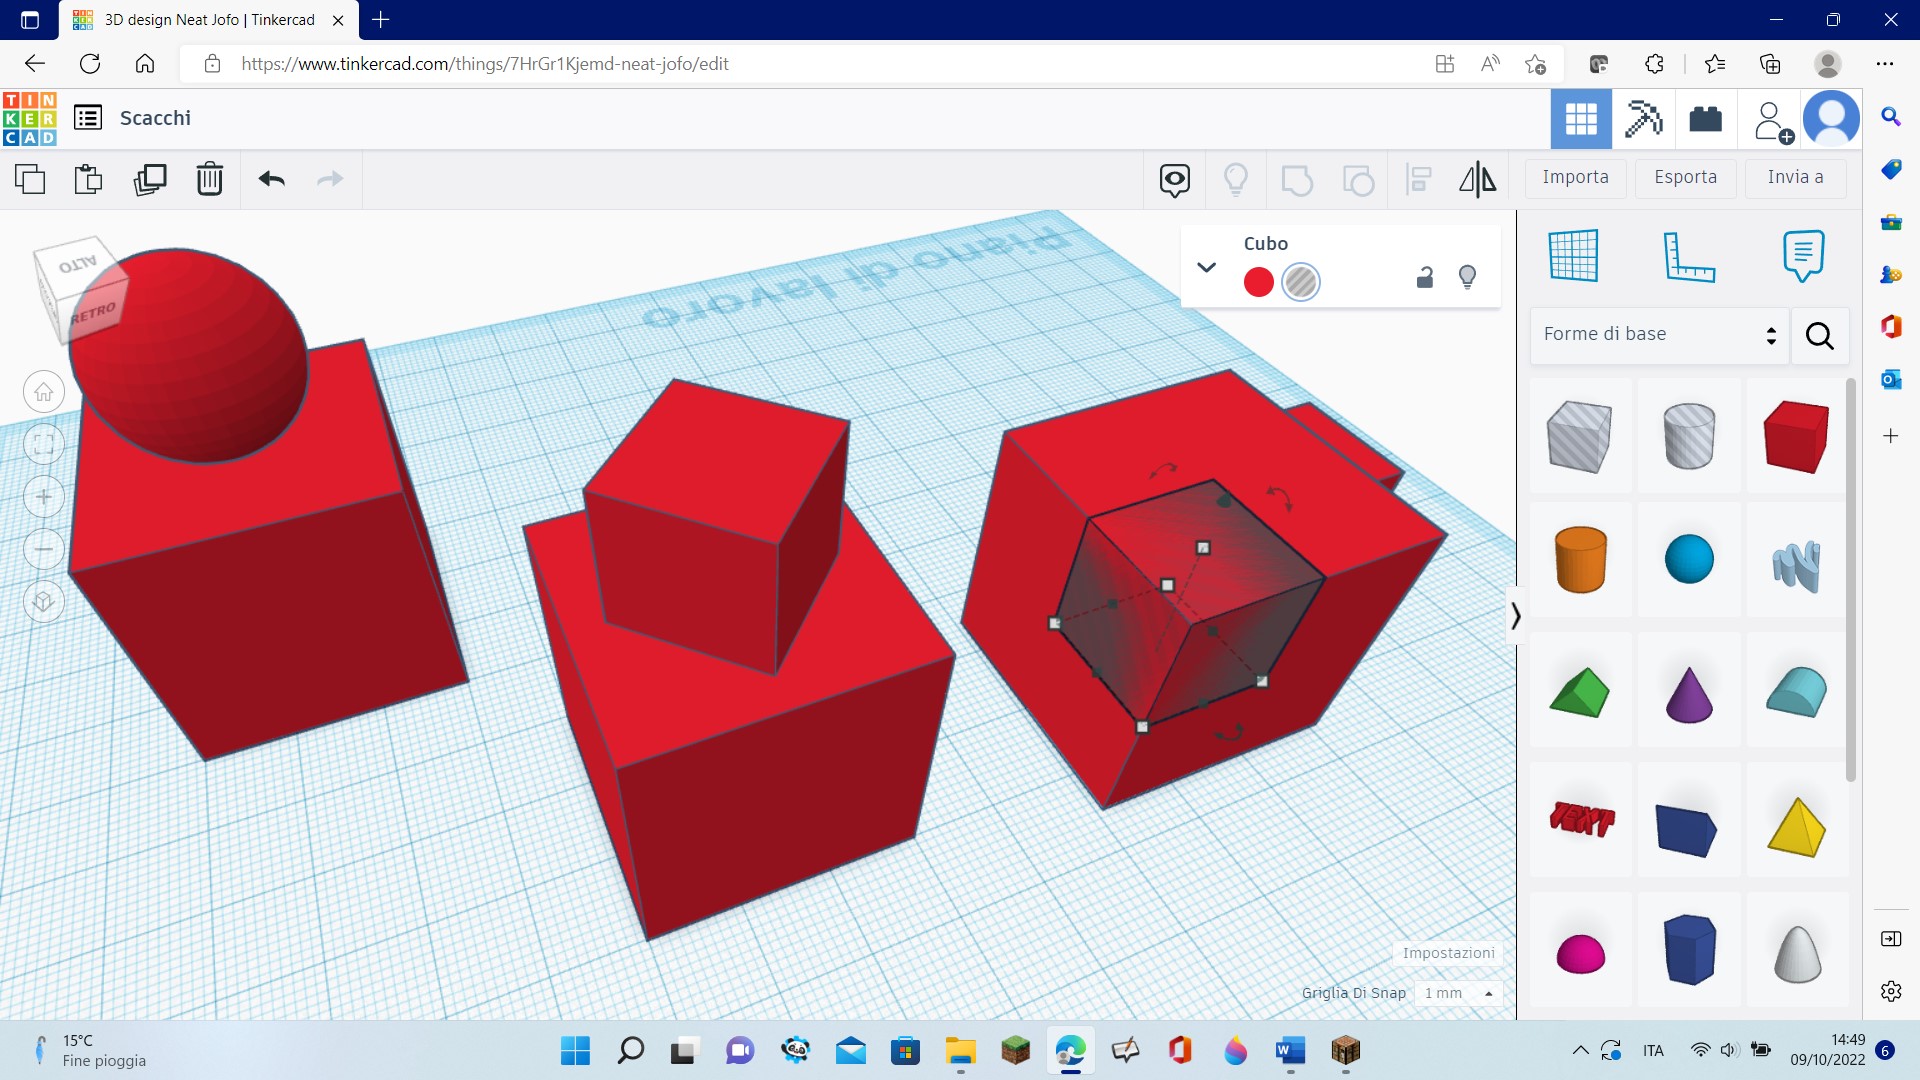1920x1080 pixels.
Task: Click the Duplicate and repeat icon
Action: [150, 179]
